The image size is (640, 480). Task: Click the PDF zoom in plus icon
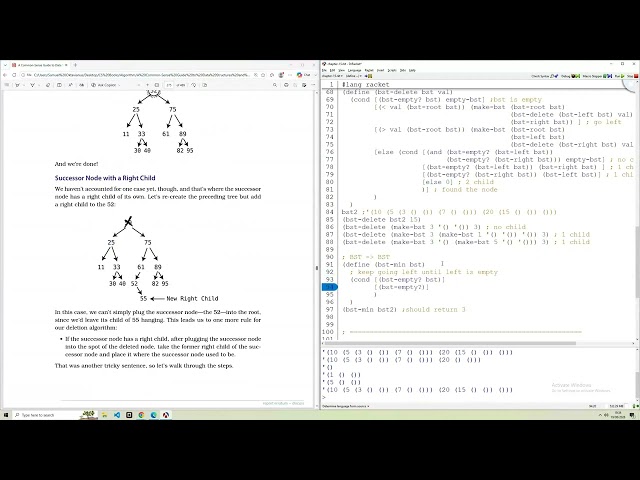[x=147, y=85]
